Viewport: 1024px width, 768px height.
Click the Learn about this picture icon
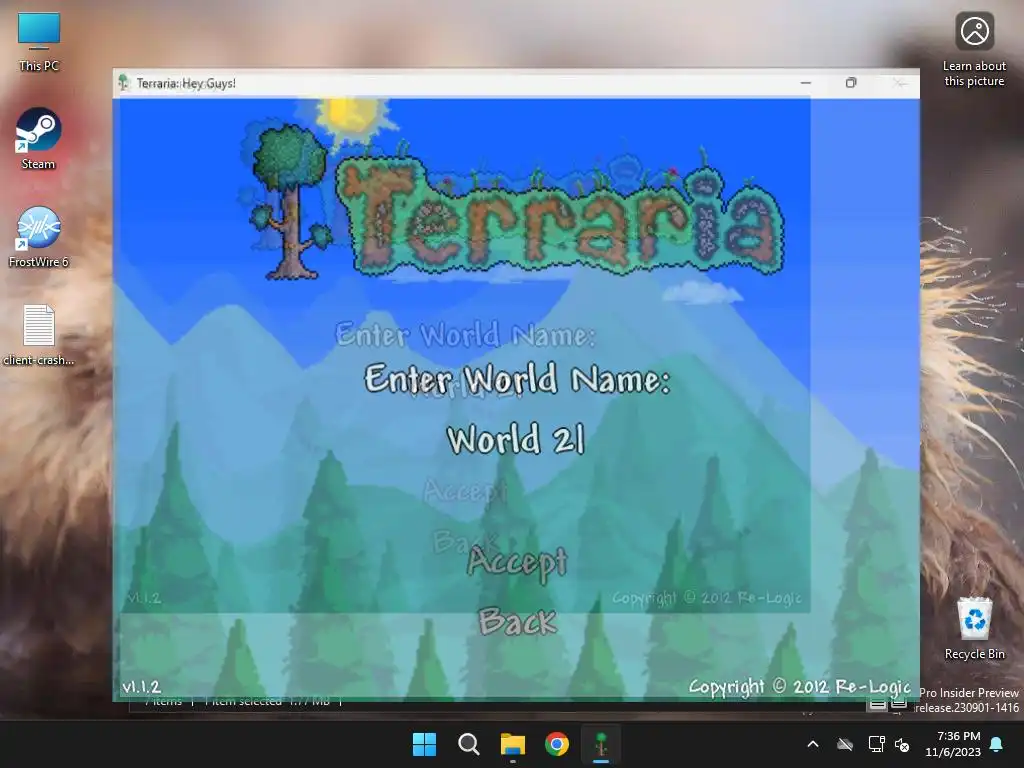coord(974,49)
